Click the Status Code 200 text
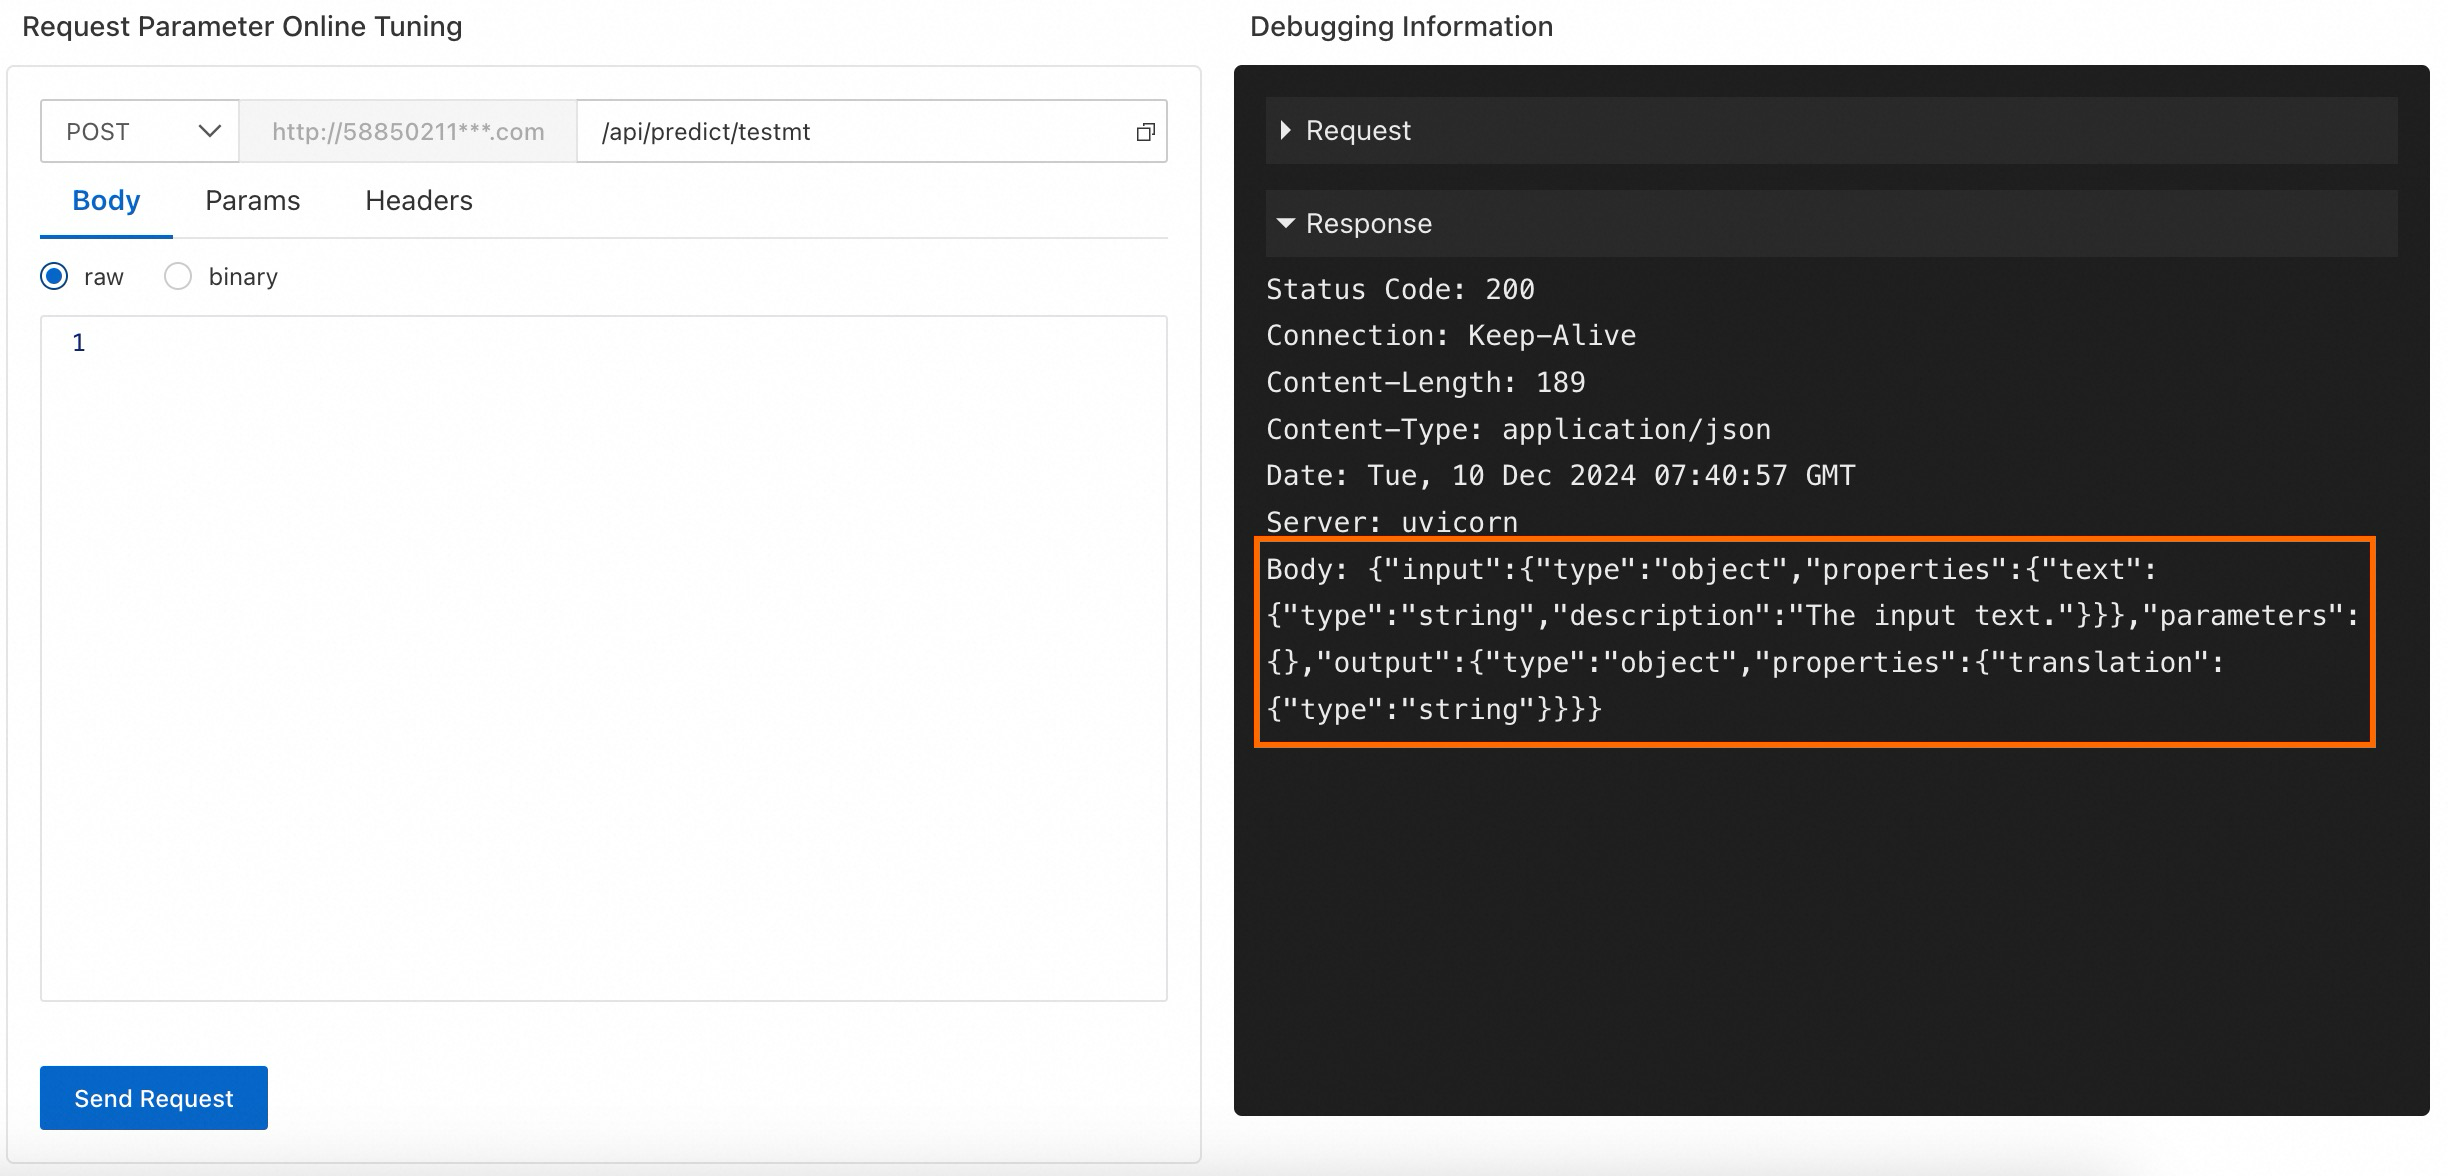 1399,289
